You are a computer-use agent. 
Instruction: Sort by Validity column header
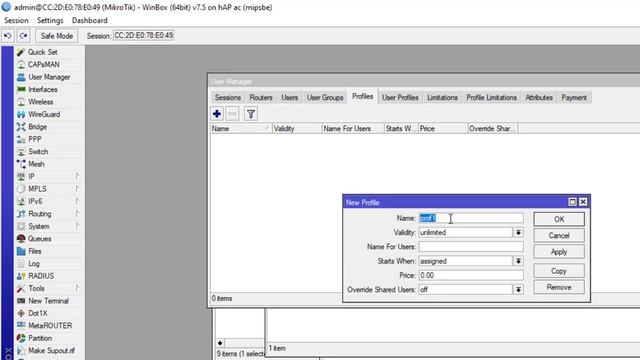tap(297, 129)
